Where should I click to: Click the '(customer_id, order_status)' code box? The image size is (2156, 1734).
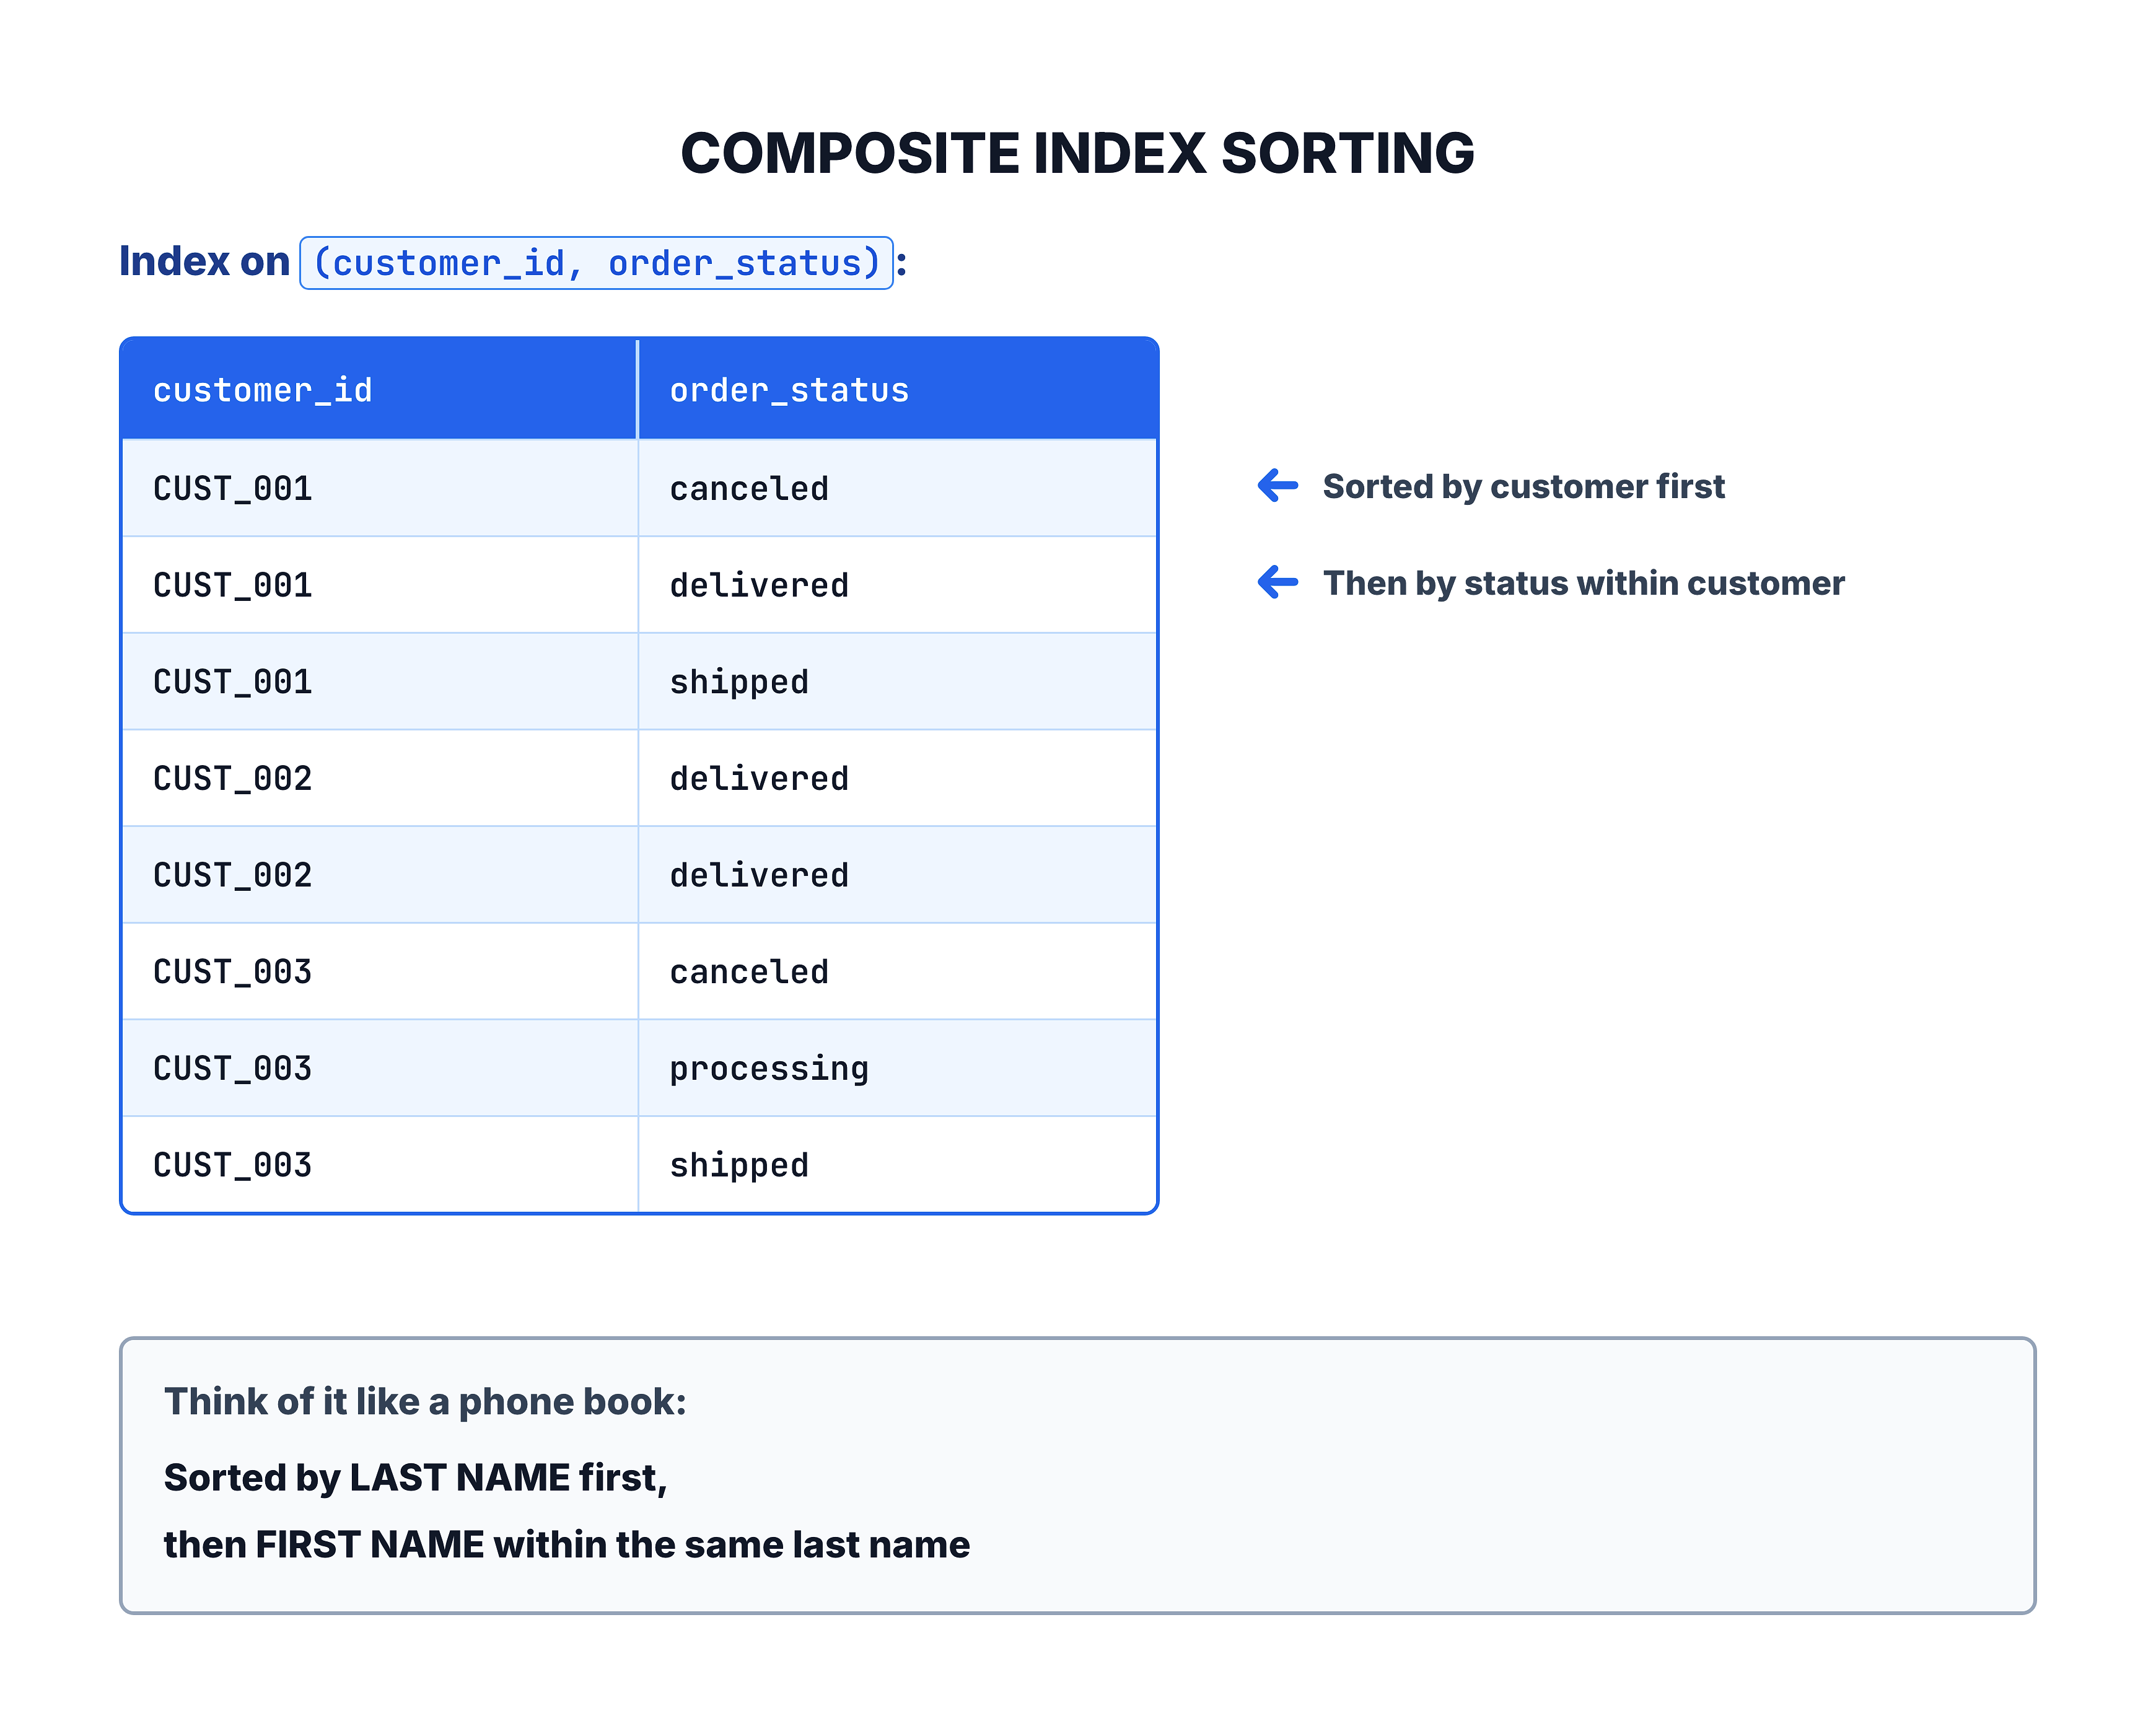click(596, 263)
